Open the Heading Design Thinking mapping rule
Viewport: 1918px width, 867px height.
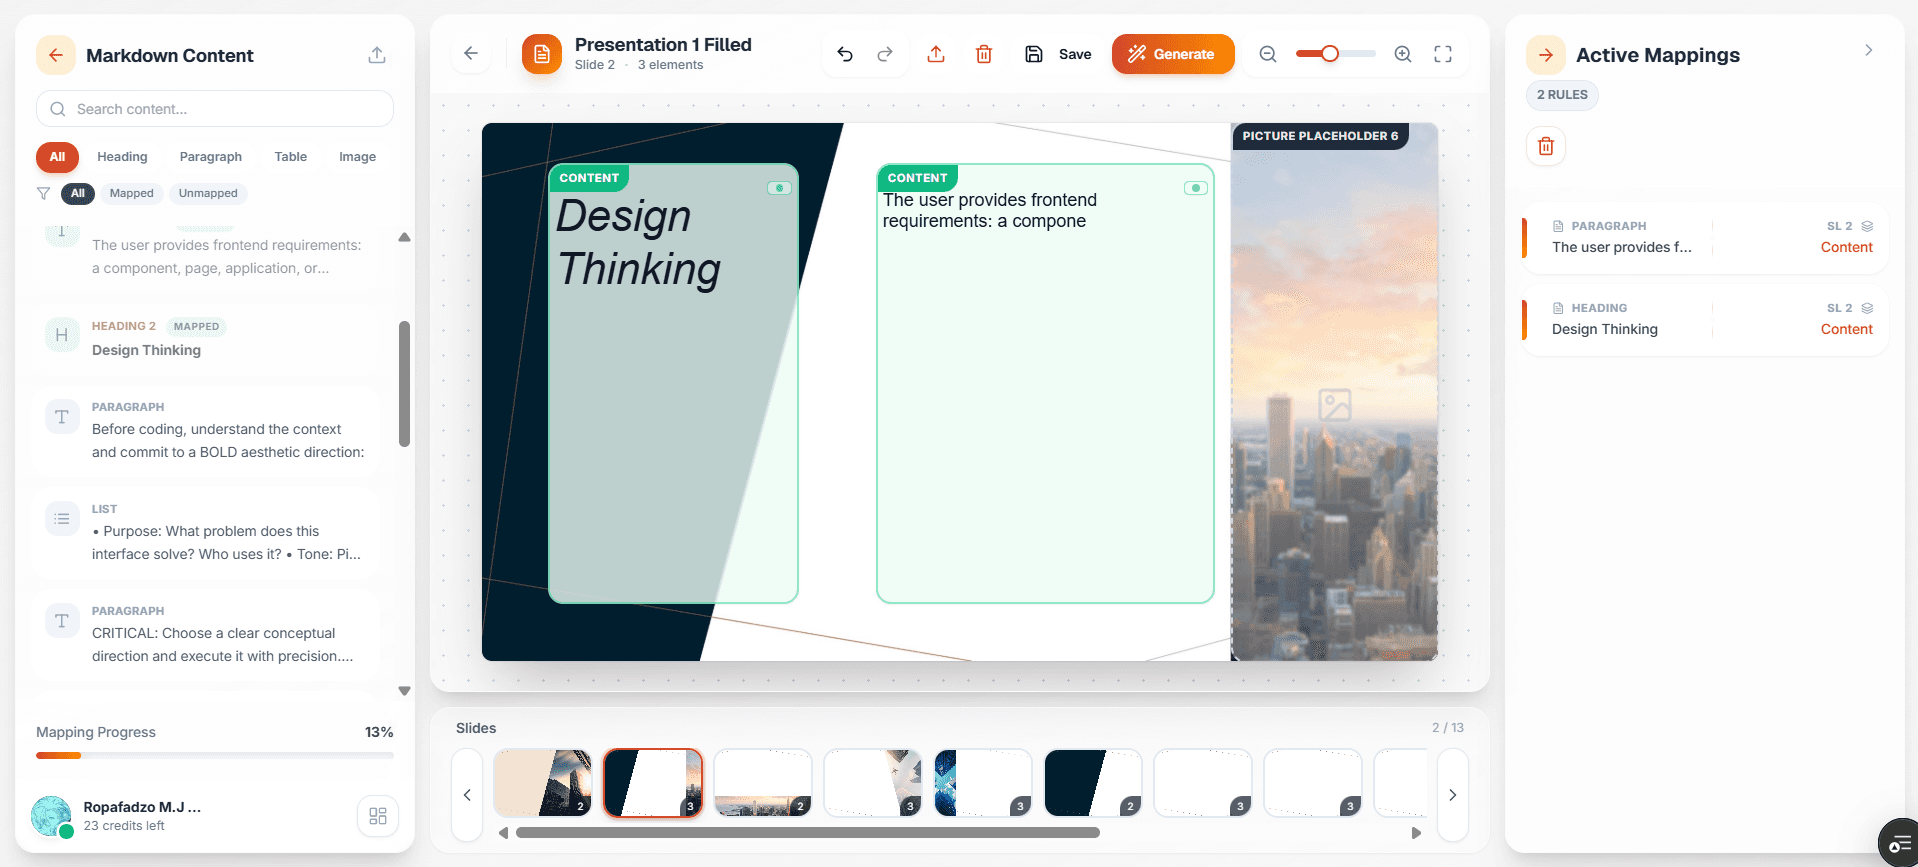tap(1705, 319)
